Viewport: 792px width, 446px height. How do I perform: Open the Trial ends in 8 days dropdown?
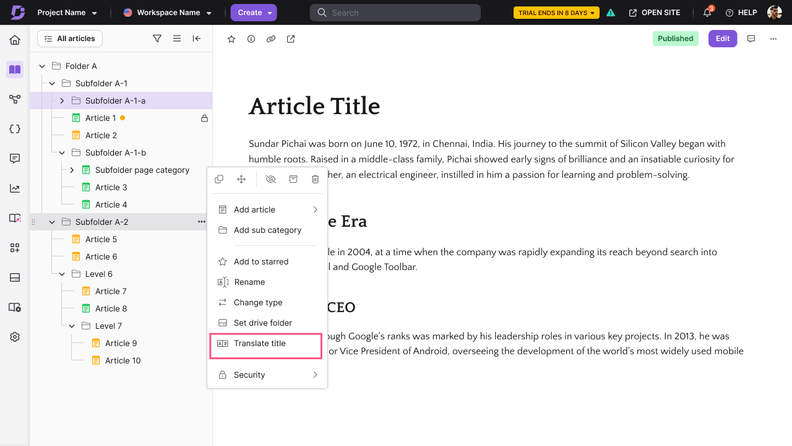point(556,13)
